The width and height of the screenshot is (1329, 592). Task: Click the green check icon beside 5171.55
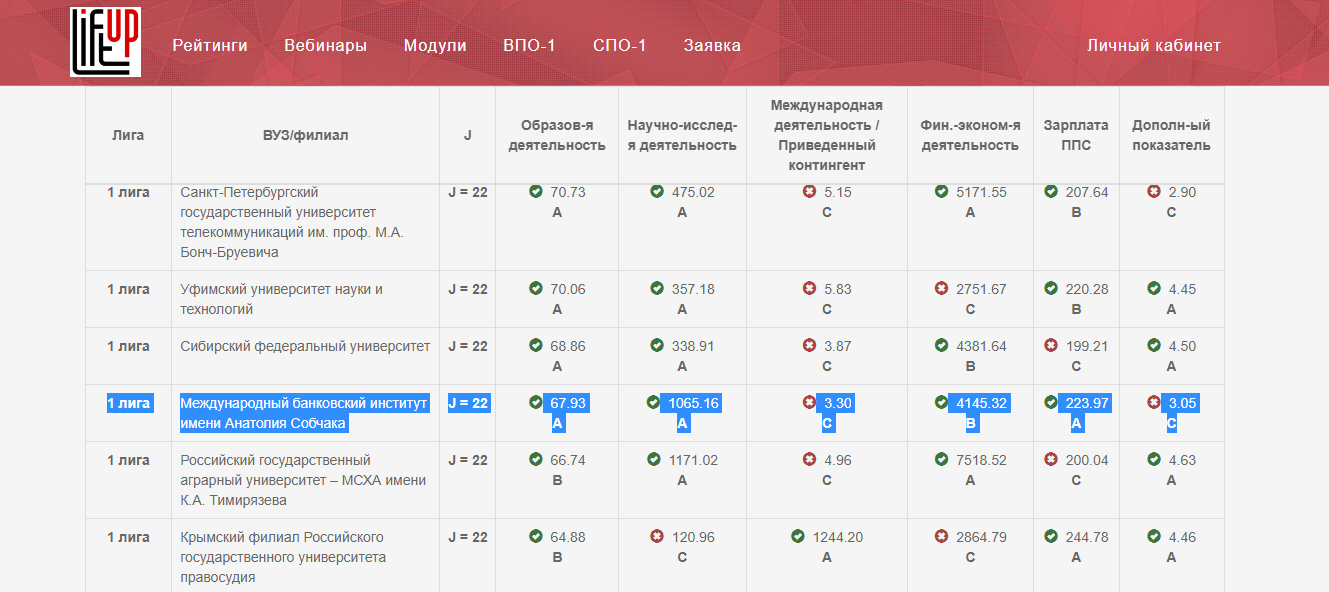click(941, 192)
